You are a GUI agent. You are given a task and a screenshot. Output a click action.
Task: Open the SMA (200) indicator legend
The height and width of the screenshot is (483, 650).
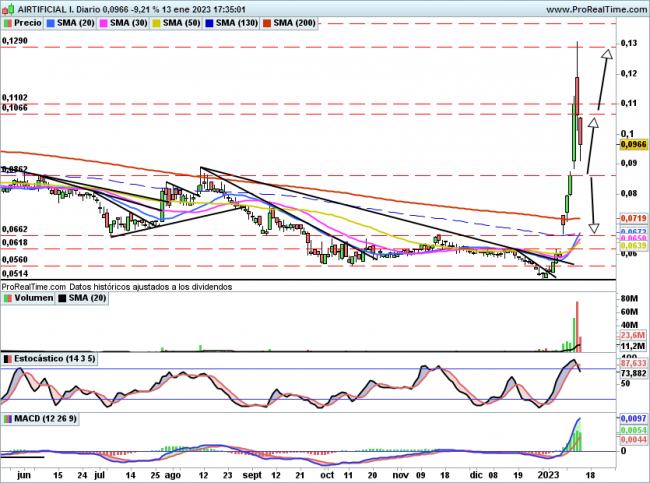tap(312, 22)
